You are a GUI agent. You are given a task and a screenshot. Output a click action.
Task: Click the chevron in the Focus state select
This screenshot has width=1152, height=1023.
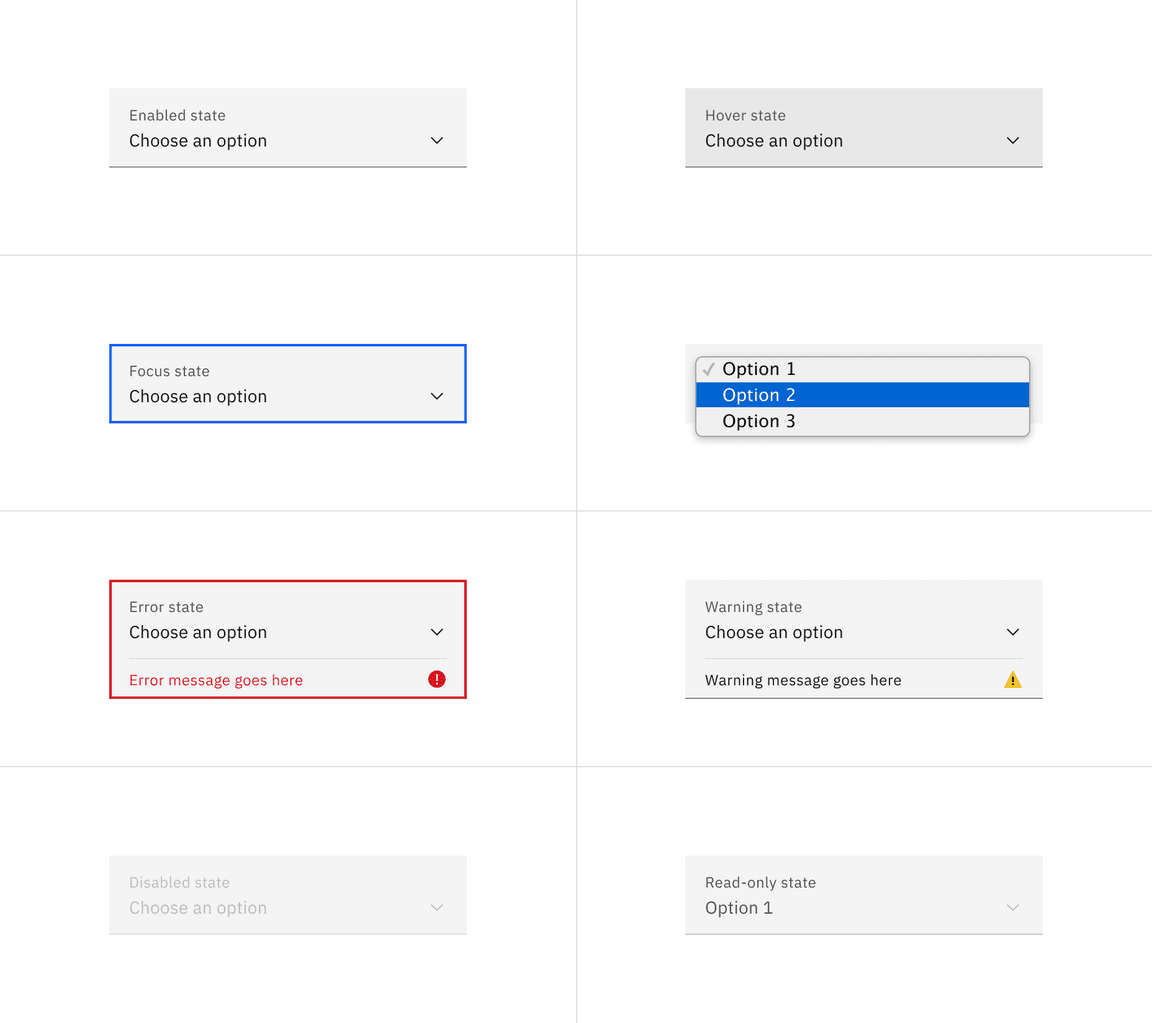(437, 397)
